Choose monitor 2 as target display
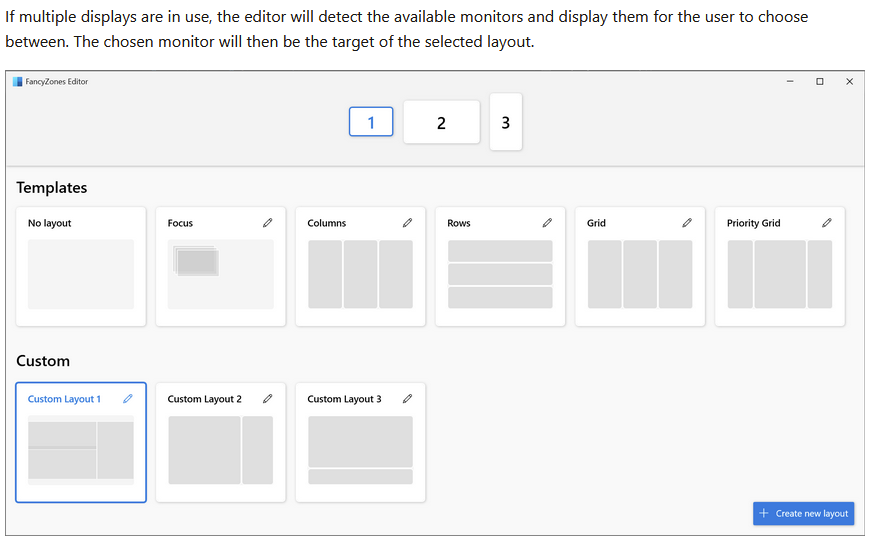Image resolution: width=871 pixels, height=544 pixels. (x=441, y=122)
